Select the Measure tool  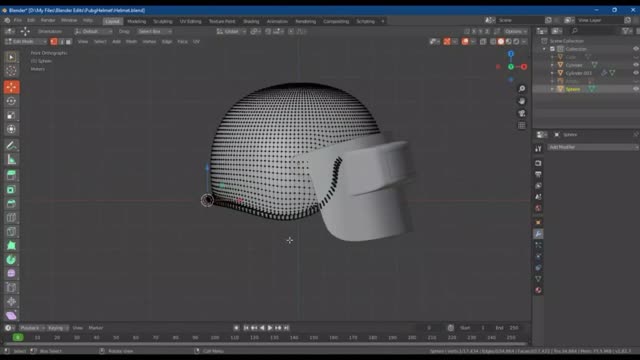(x=11, y=160)
